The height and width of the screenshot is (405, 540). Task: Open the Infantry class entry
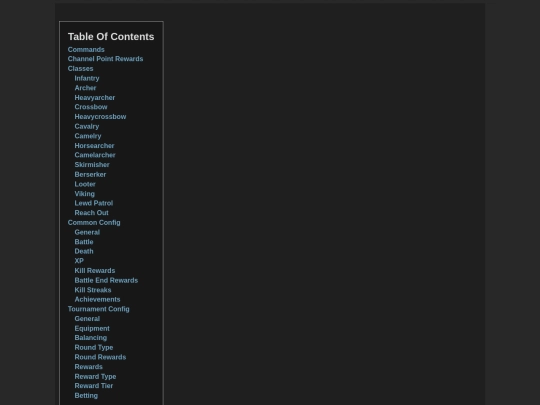tap(87, 79)
